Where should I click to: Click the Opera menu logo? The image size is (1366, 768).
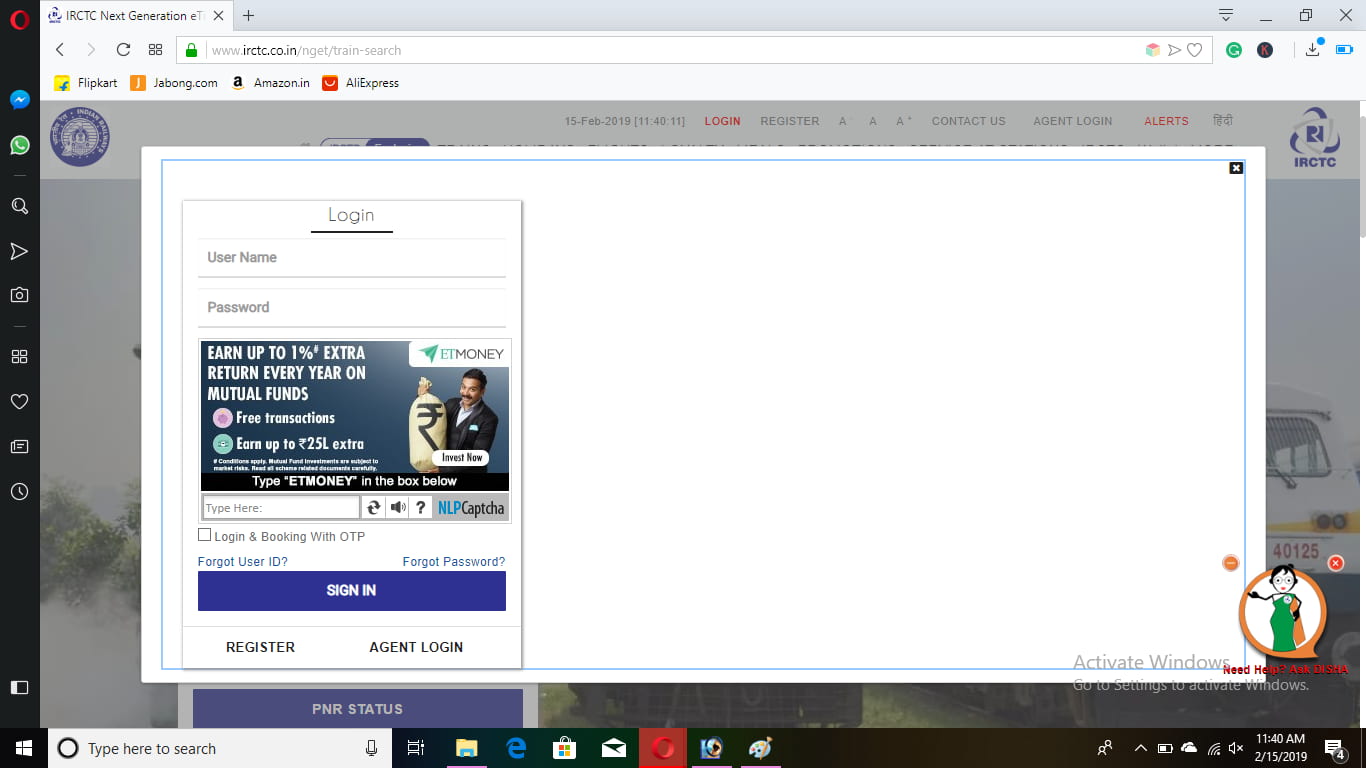tap(19, 19)
